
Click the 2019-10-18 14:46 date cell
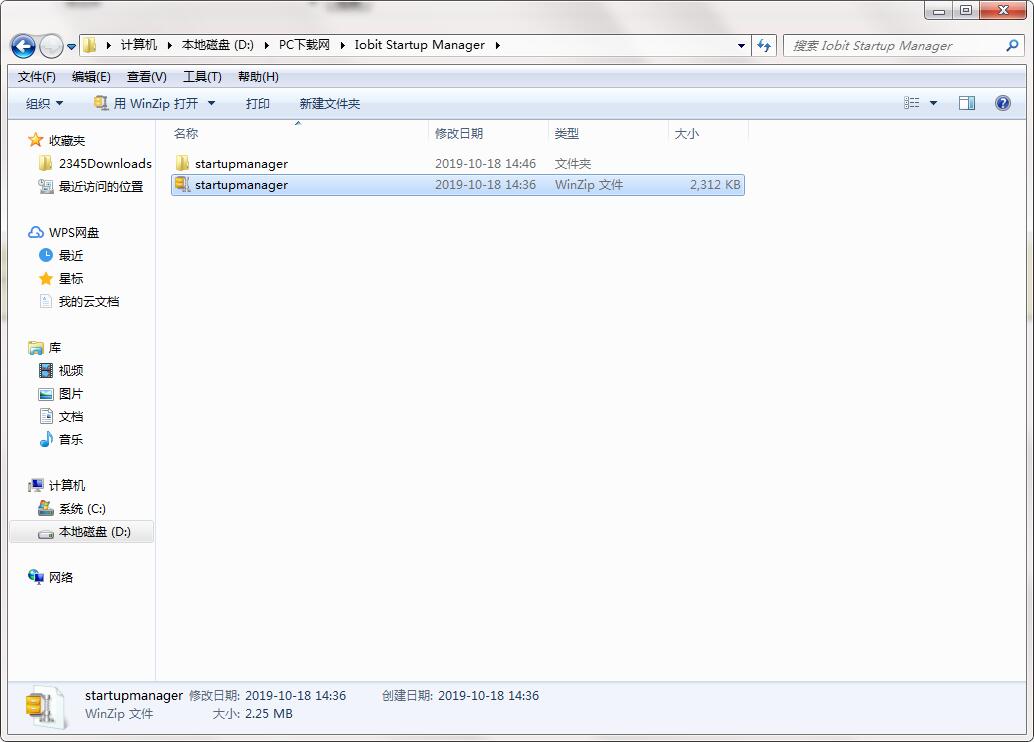click(x=485, y=163)
